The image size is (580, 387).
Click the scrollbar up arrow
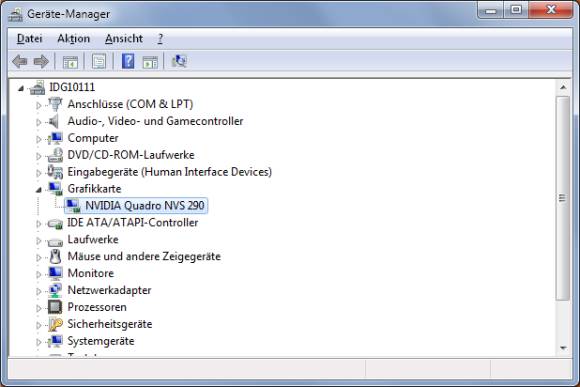pos(563,87)
